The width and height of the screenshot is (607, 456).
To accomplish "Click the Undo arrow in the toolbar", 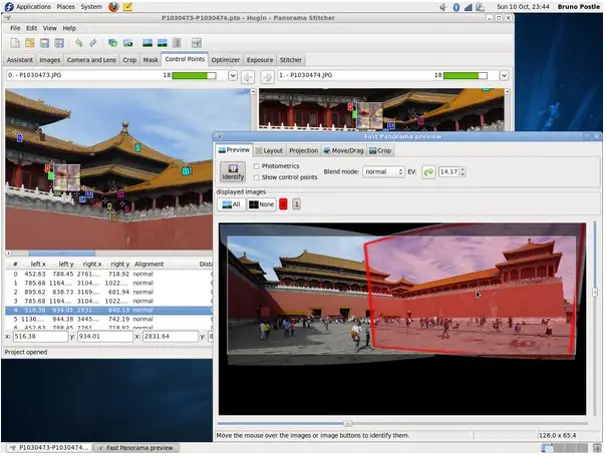I will 79,43.
